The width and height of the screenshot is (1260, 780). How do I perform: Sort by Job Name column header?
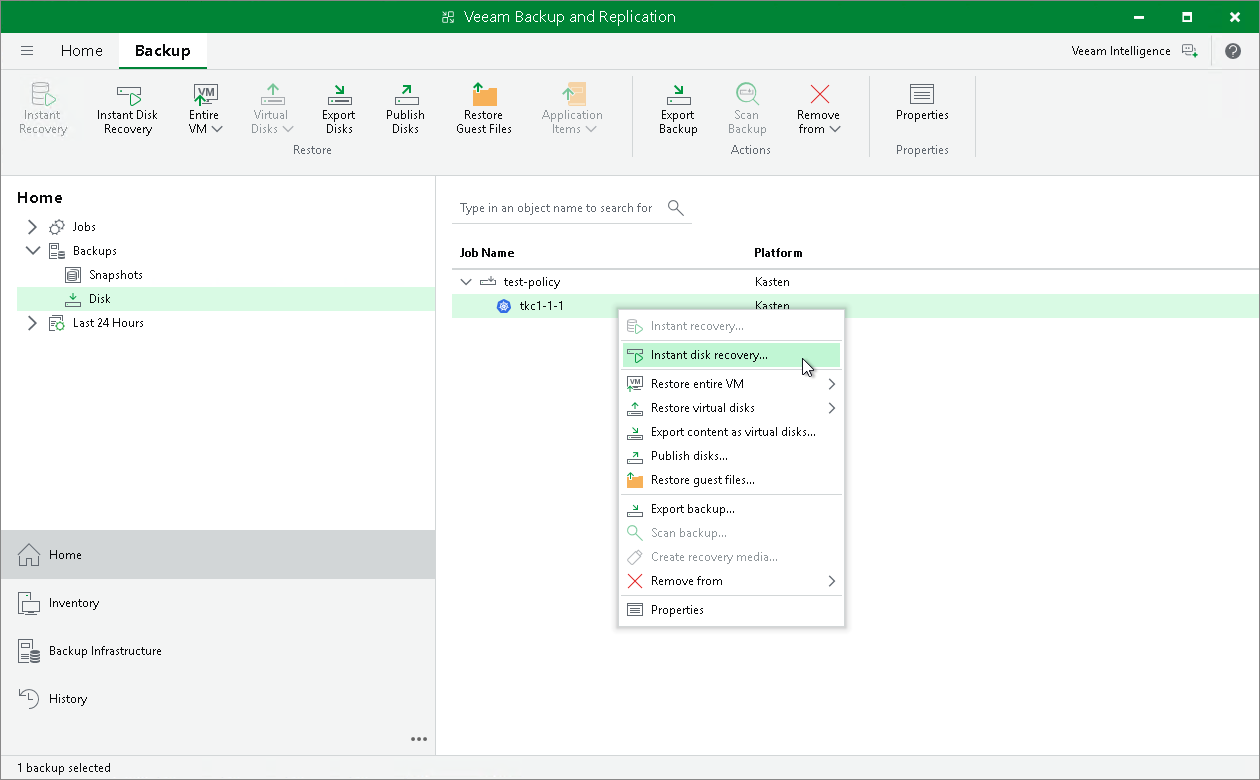tap(487, 253)
